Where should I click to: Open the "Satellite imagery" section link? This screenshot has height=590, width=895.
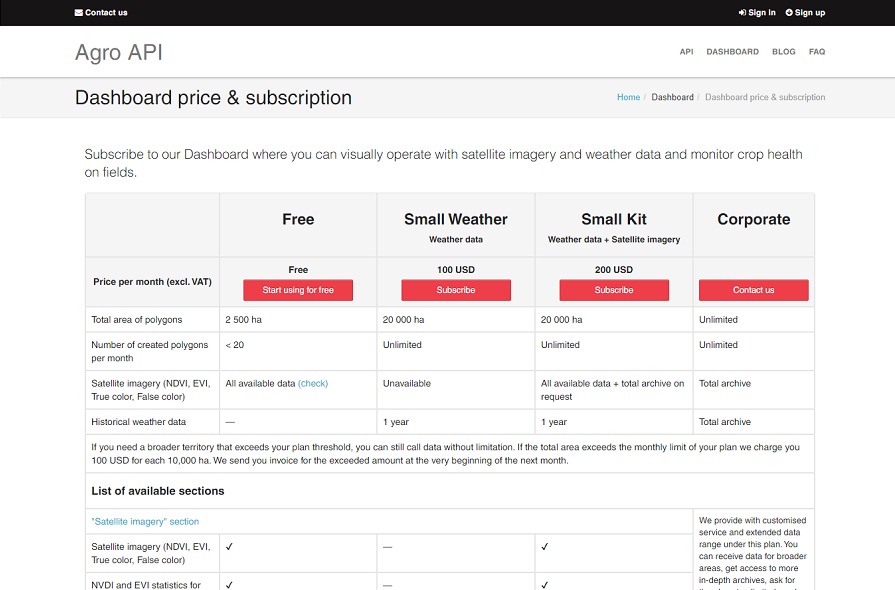[x=145, y=522]
